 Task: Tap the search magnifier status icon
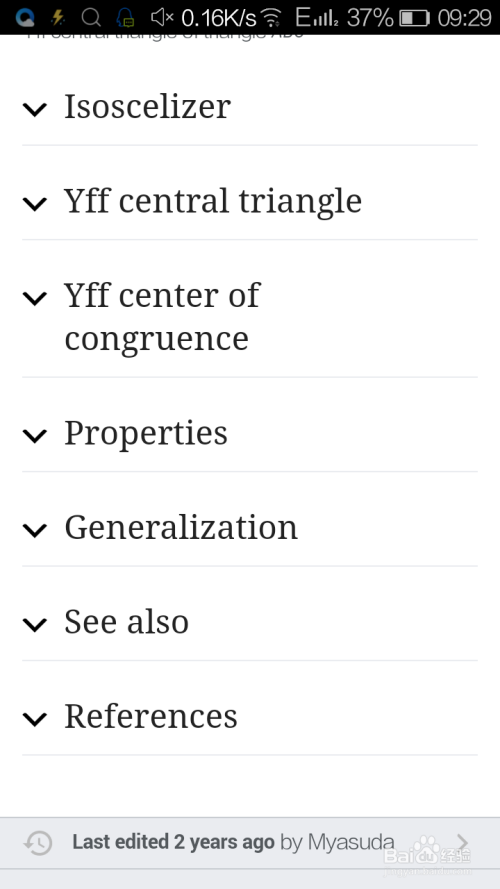pyautogui.click(x=91, y=18)
